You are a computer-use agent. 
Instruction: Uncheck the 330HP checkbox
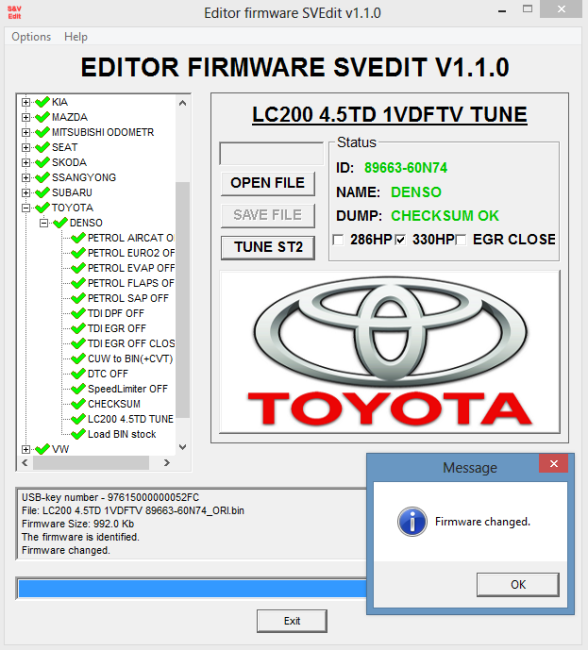point(400,240)
